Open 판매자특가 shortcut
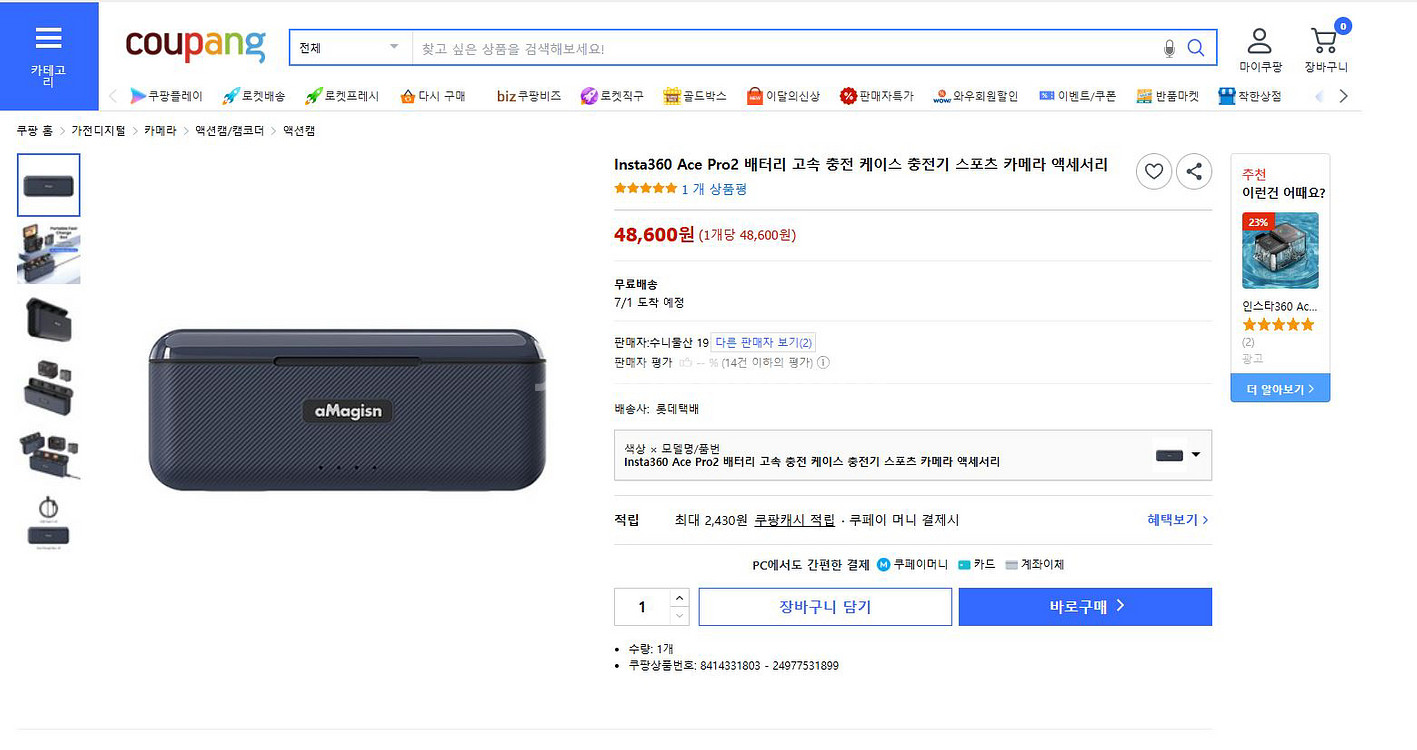Viewport: 1417px width, 750px height. (x=877, y=96)
